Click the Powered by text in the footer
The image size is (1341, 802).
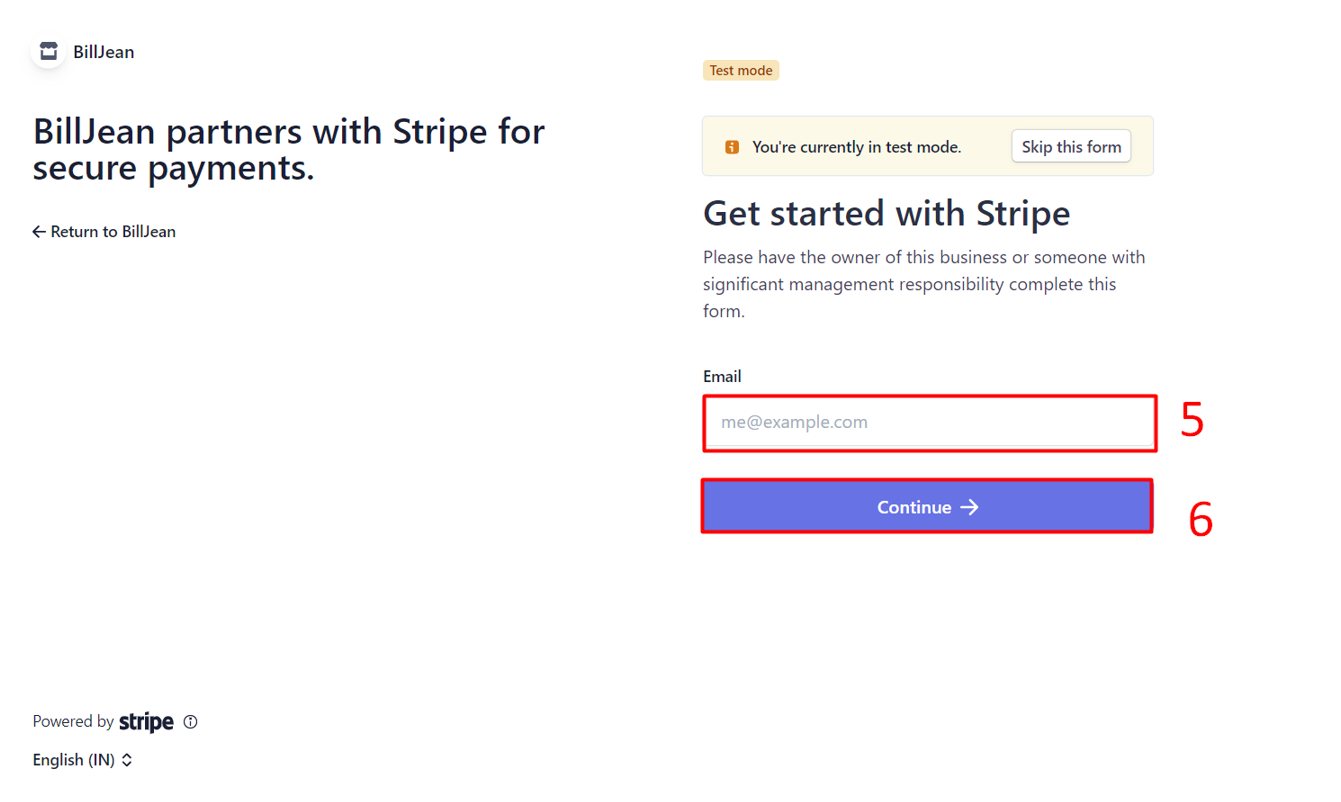[73, 722]
